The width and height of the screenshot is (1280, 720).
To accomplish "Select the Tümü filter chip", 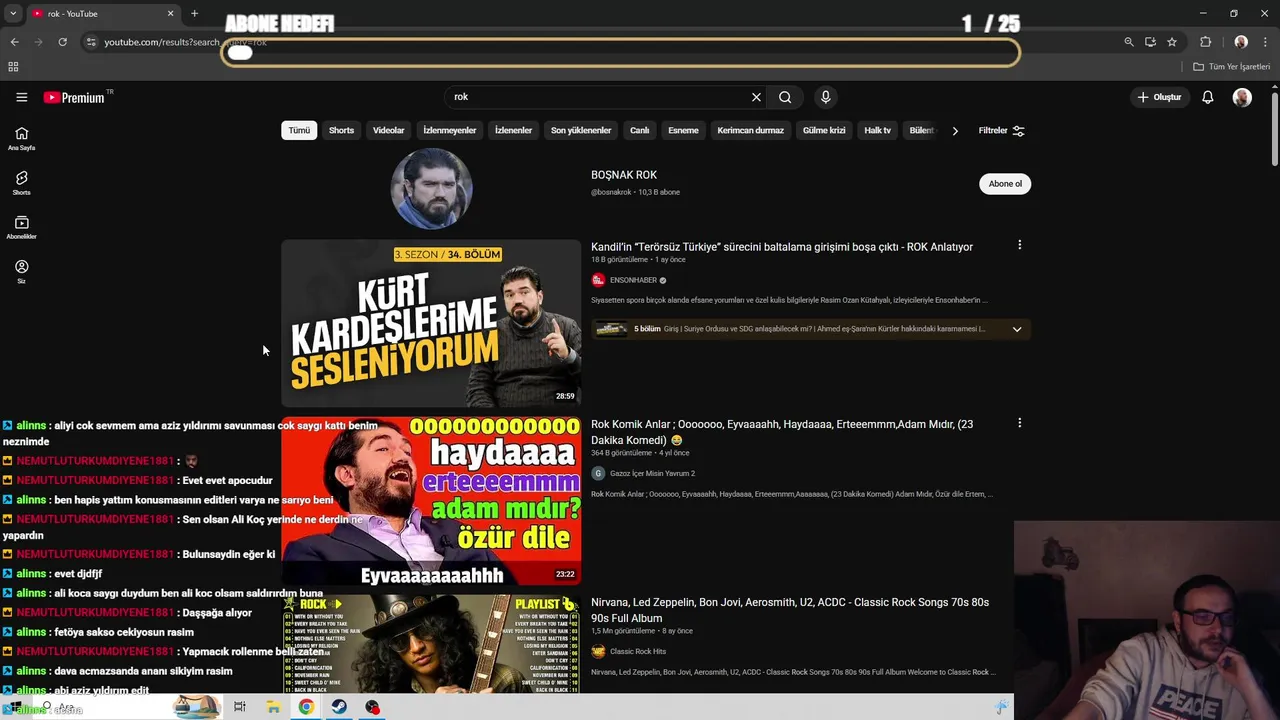I will click(x=299, y=130).
